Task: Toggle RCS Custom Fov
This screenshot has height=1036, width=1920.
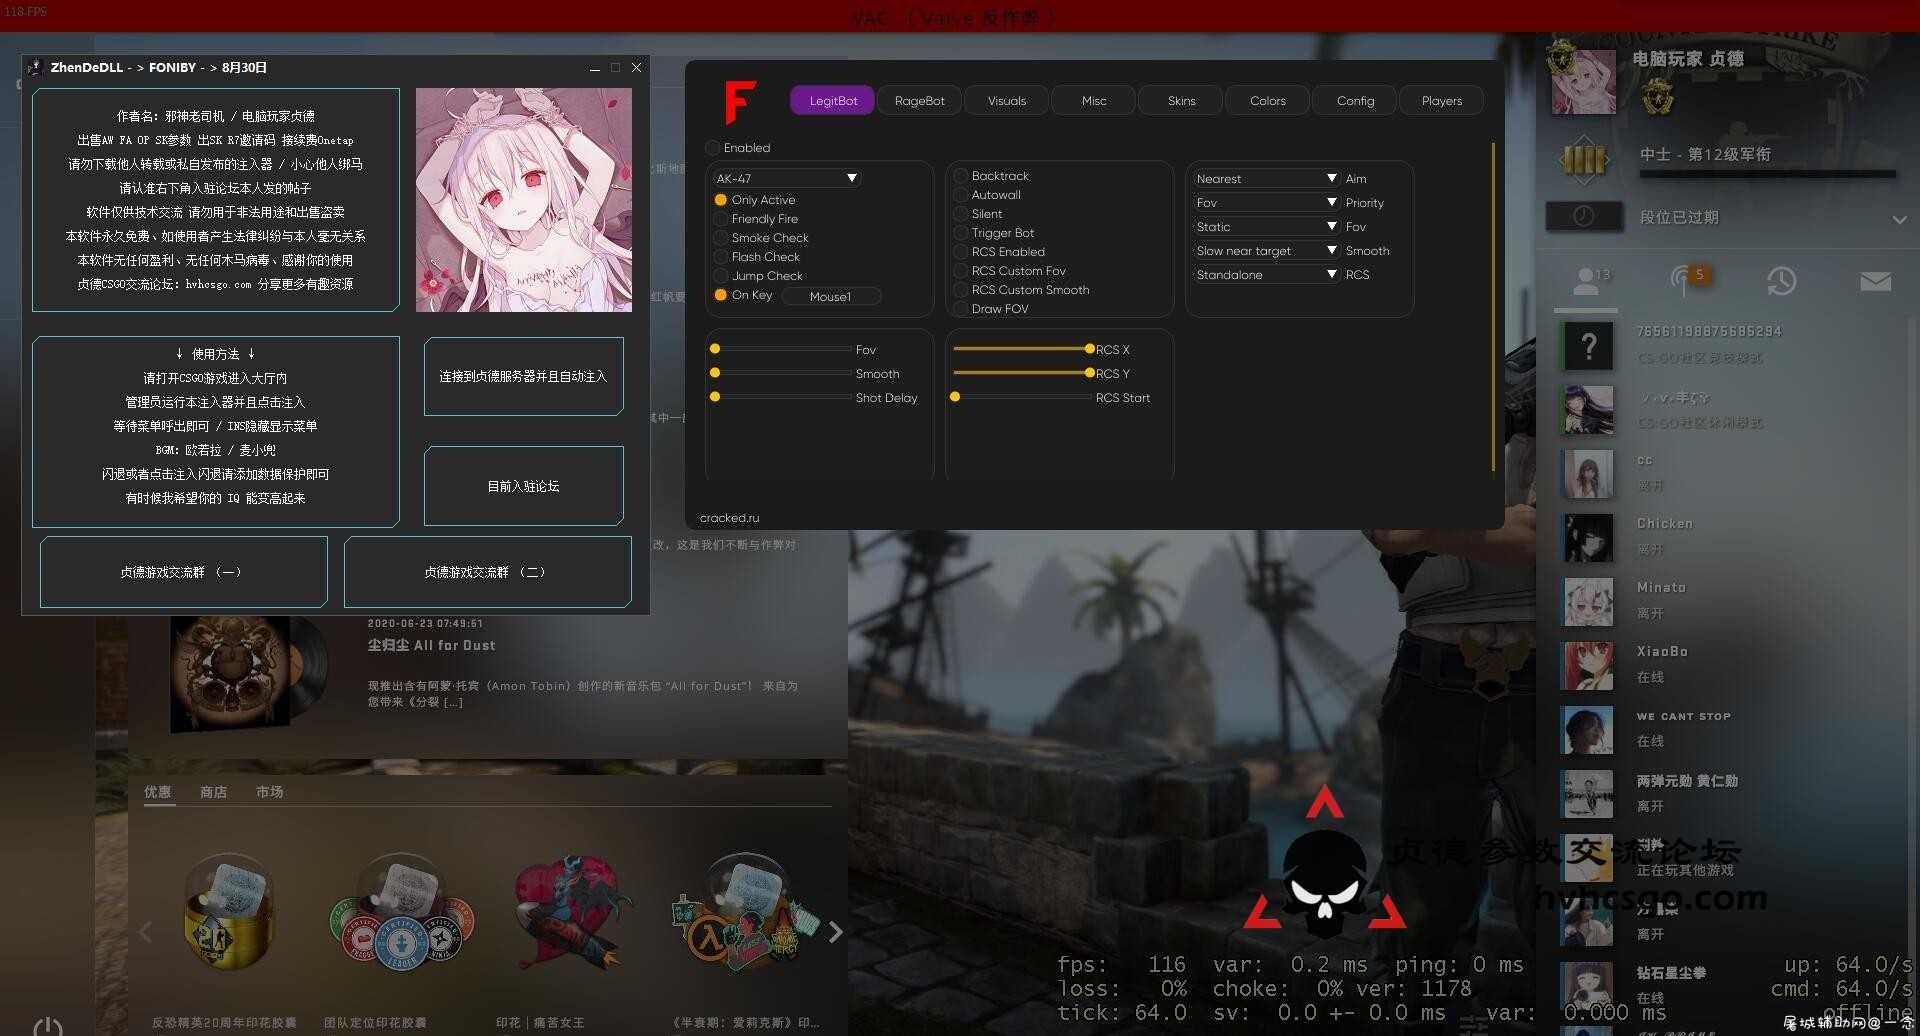Action: tap(960, 271)
